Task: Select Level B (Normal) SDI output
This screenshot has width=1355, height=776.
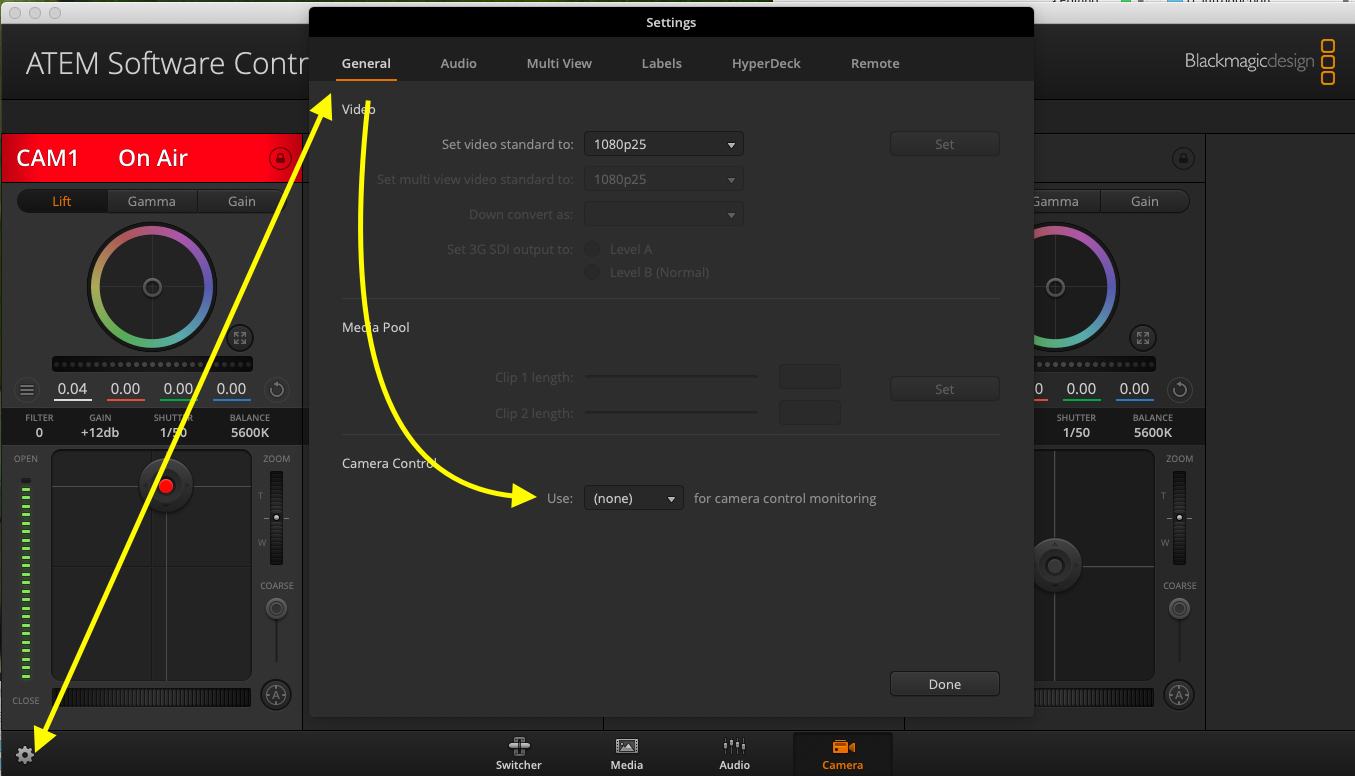Action: point(593,272)
